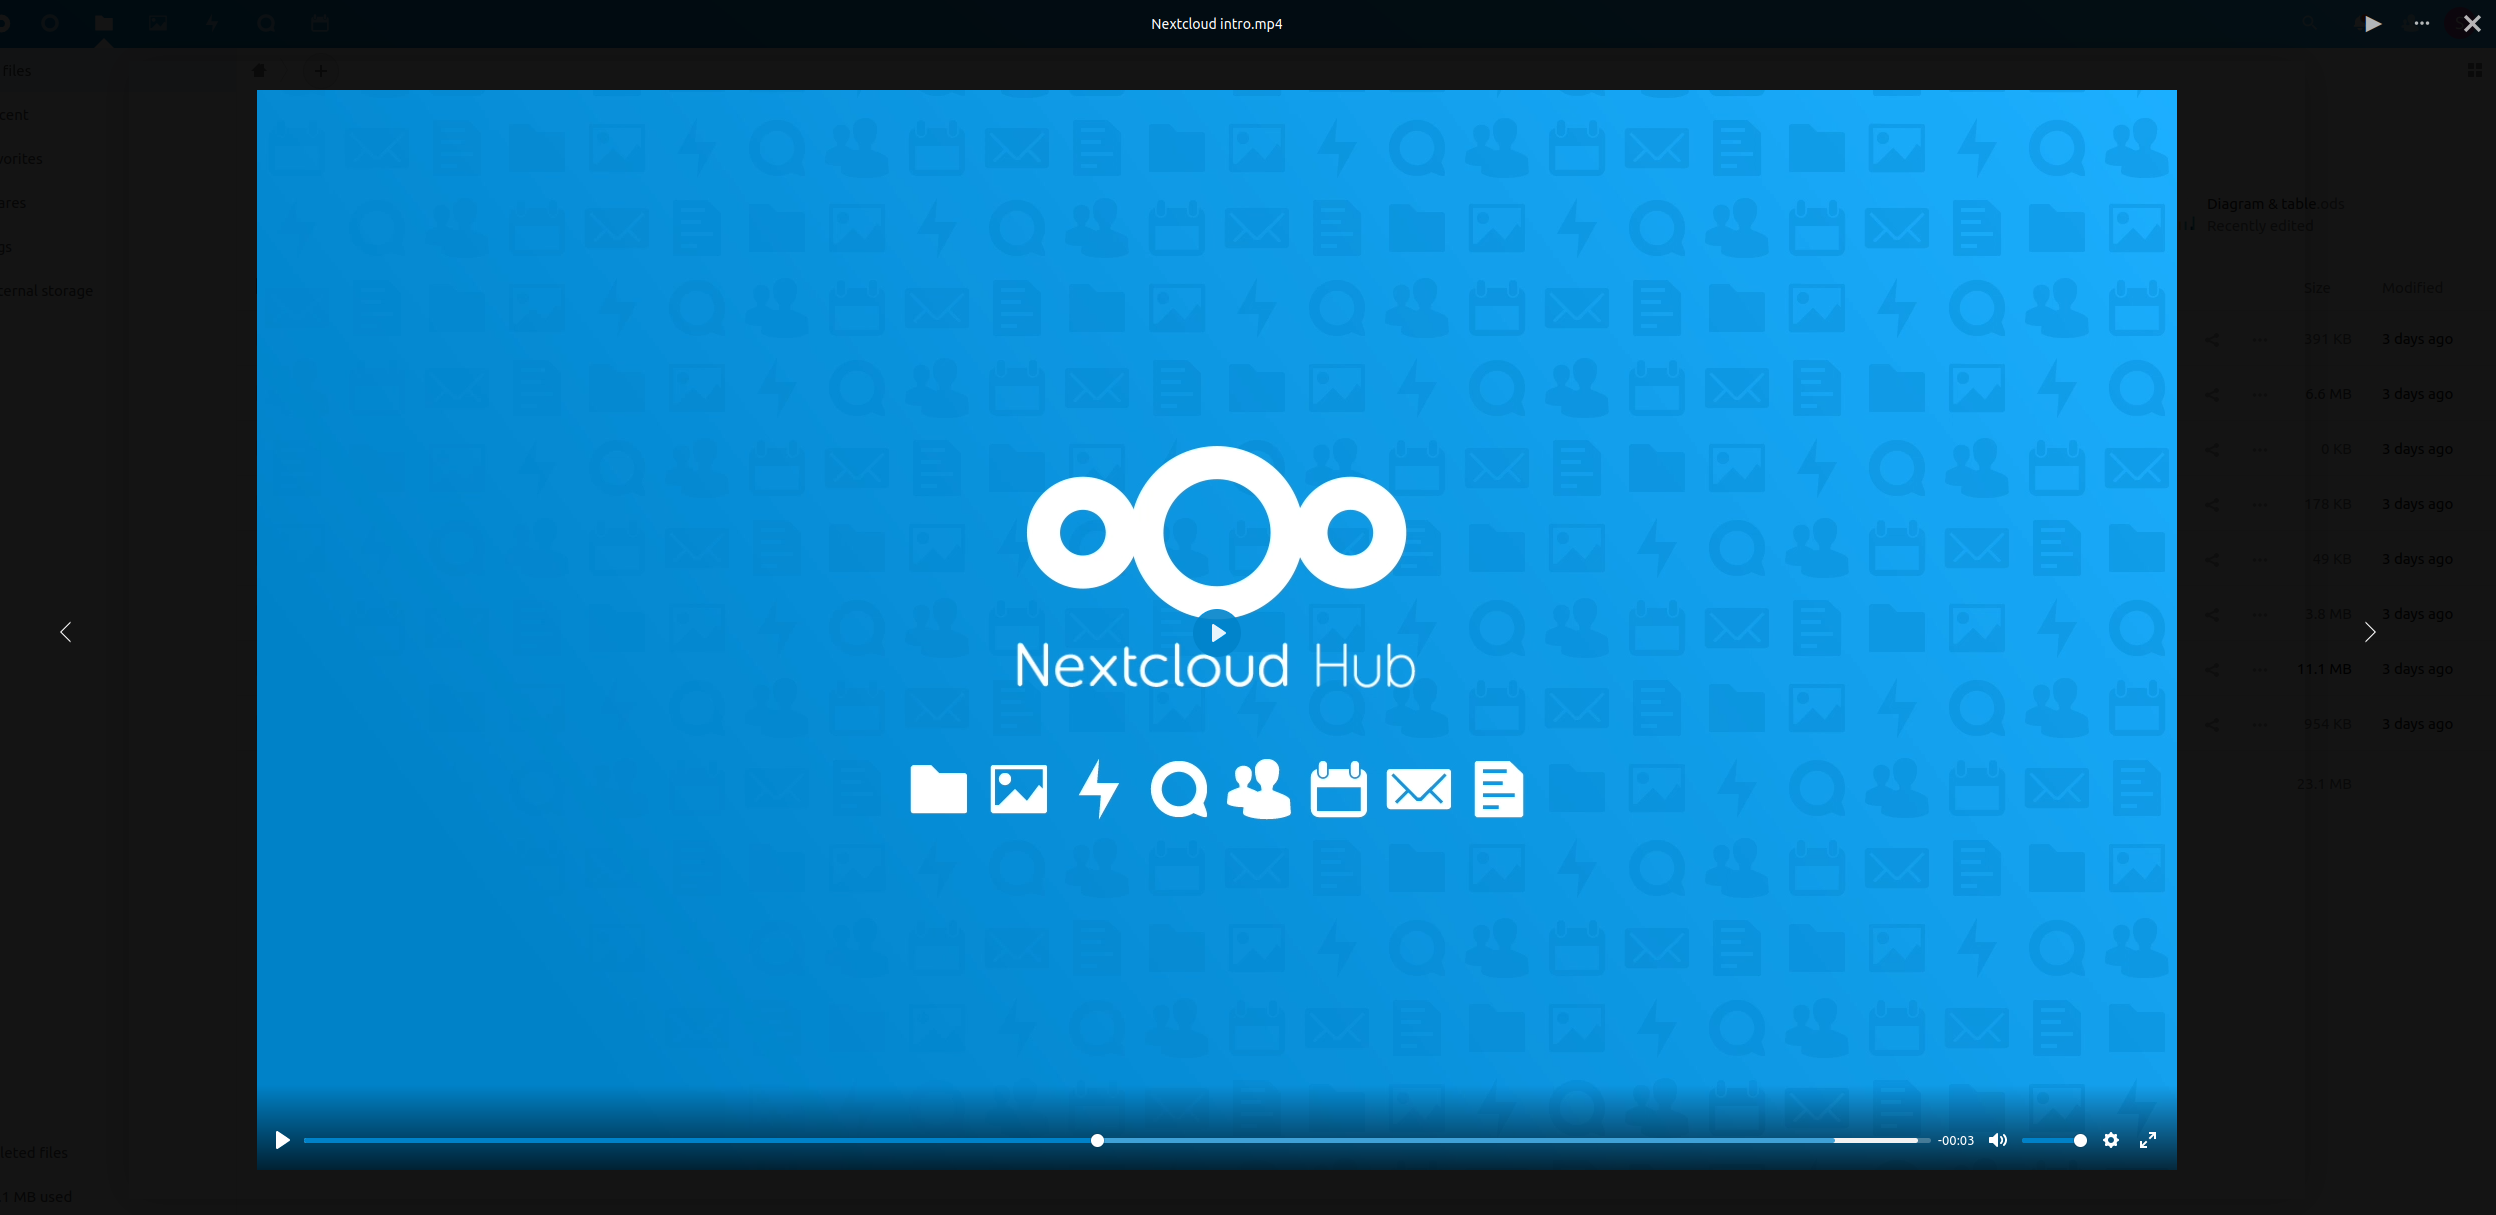Mute the video with the speaker icon
2496x1215 pixels.
pyautogui.click(x=1998, y=1140)
